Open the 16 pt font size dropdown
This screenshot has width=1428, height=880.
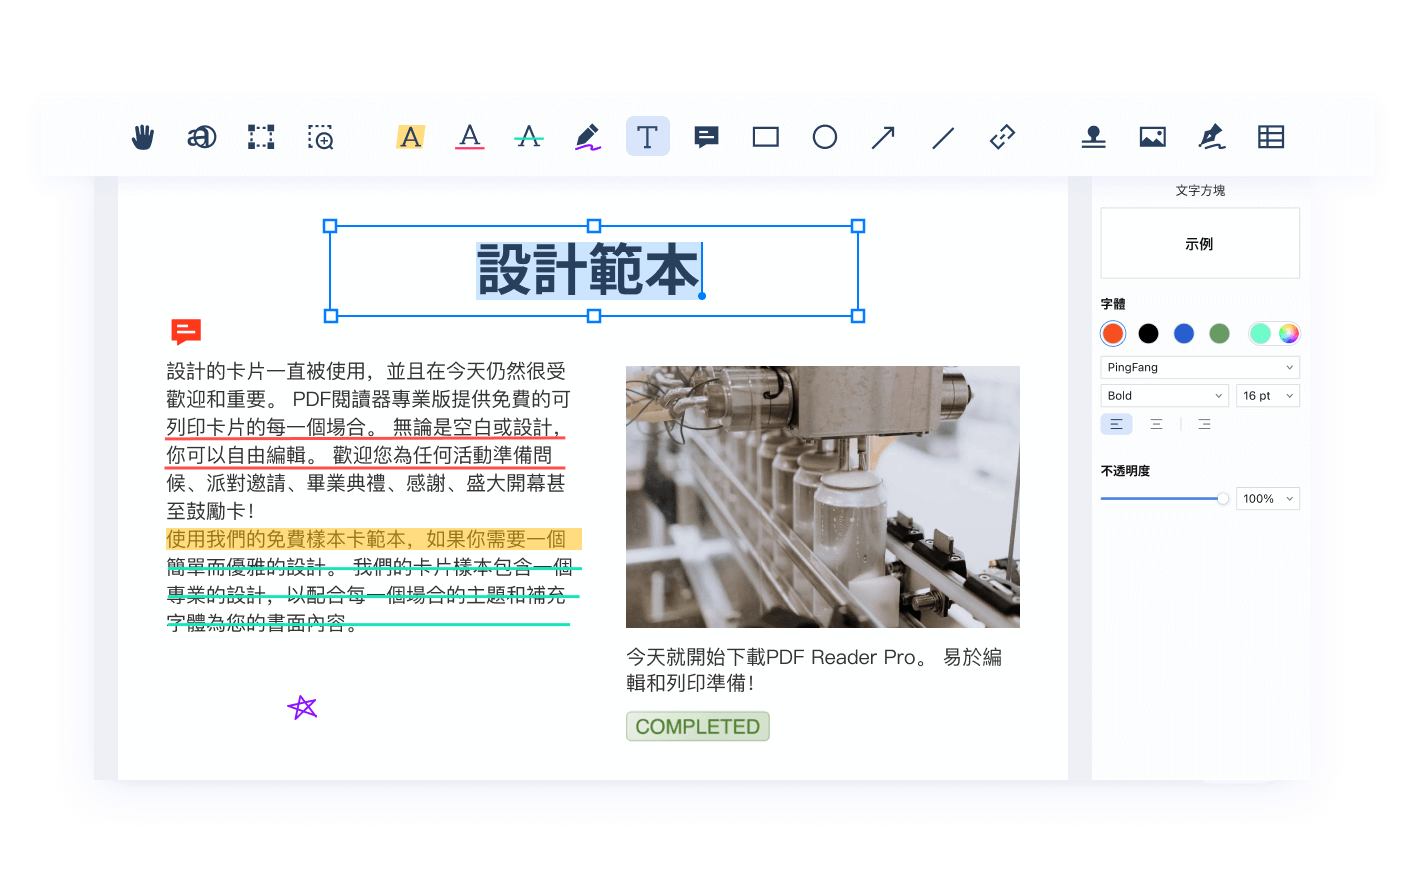click(1267, 396)
